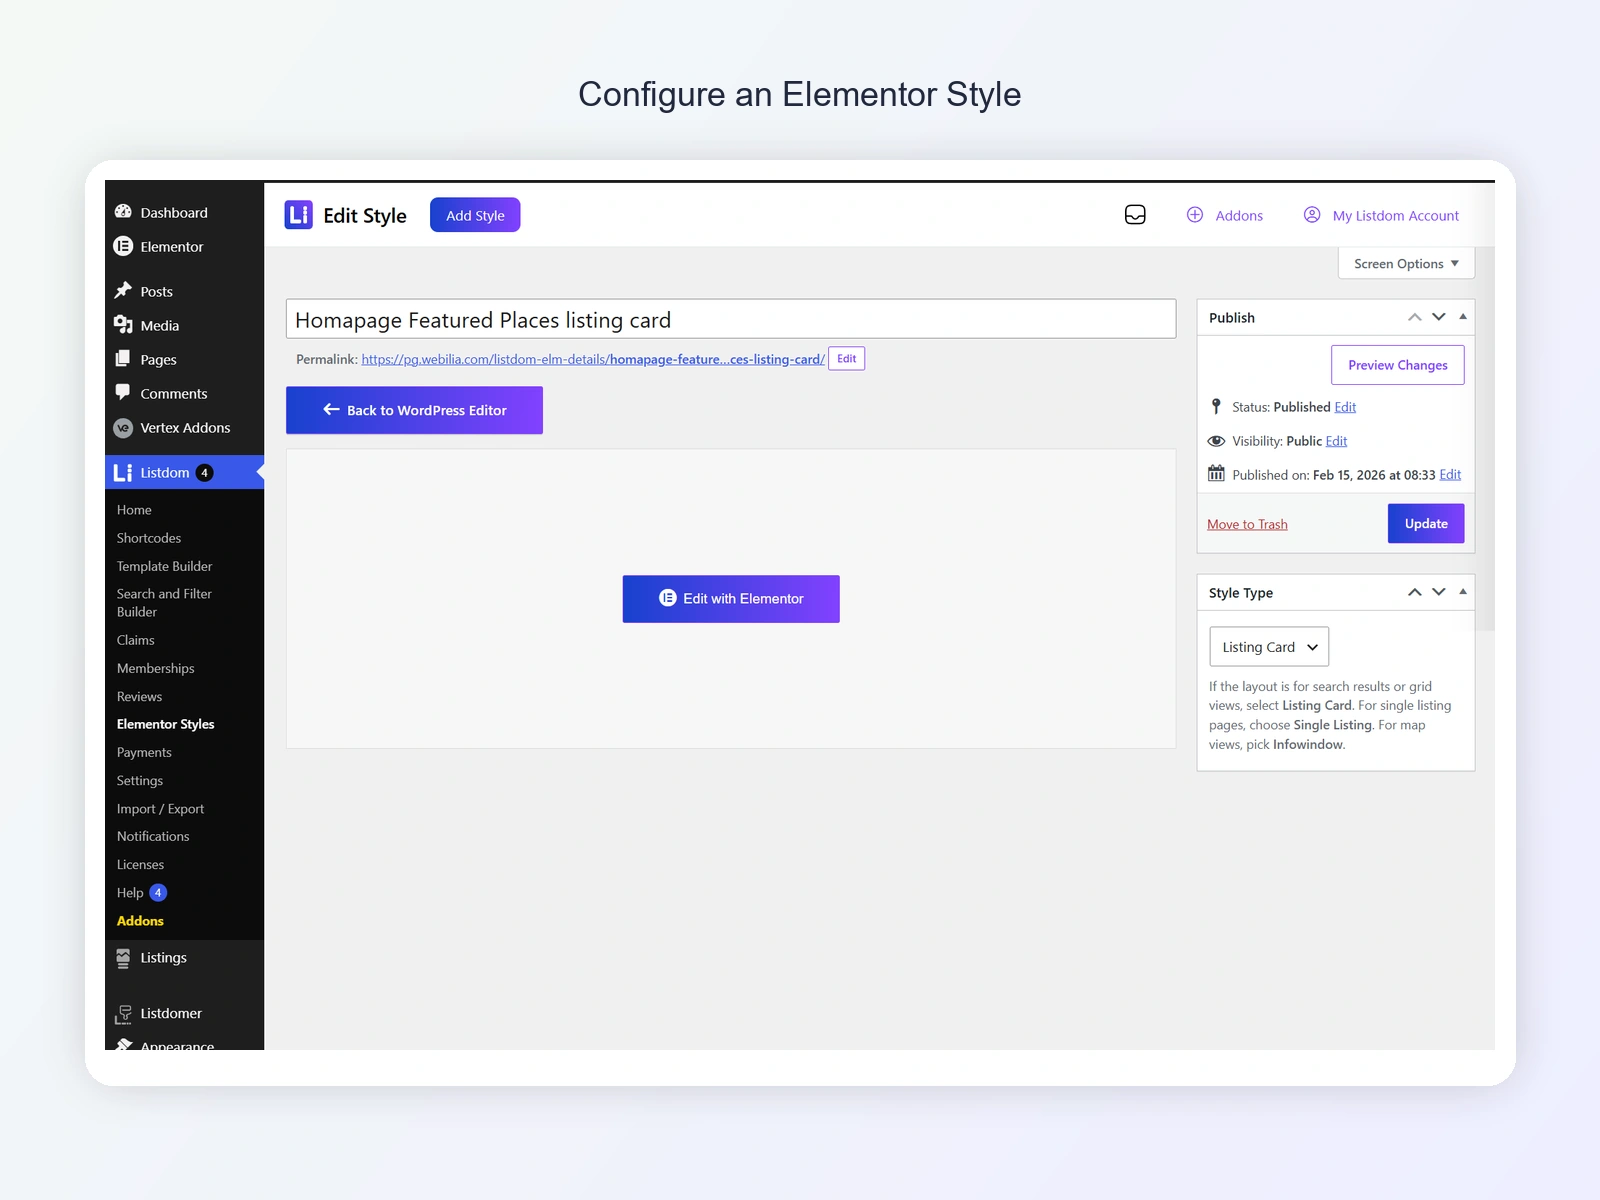Viewport: 1600px width, 1200px height.
Task: Open Notifications submenu item
Action: point(153,836)
